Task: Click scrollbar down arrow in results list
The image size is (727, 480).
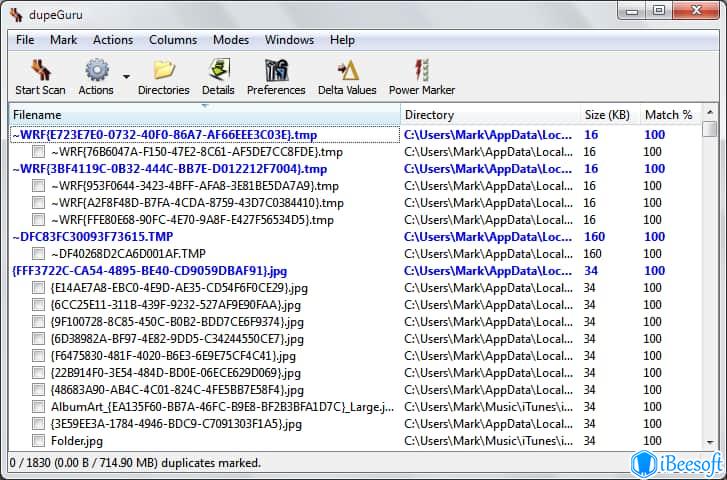Action: 709,443
